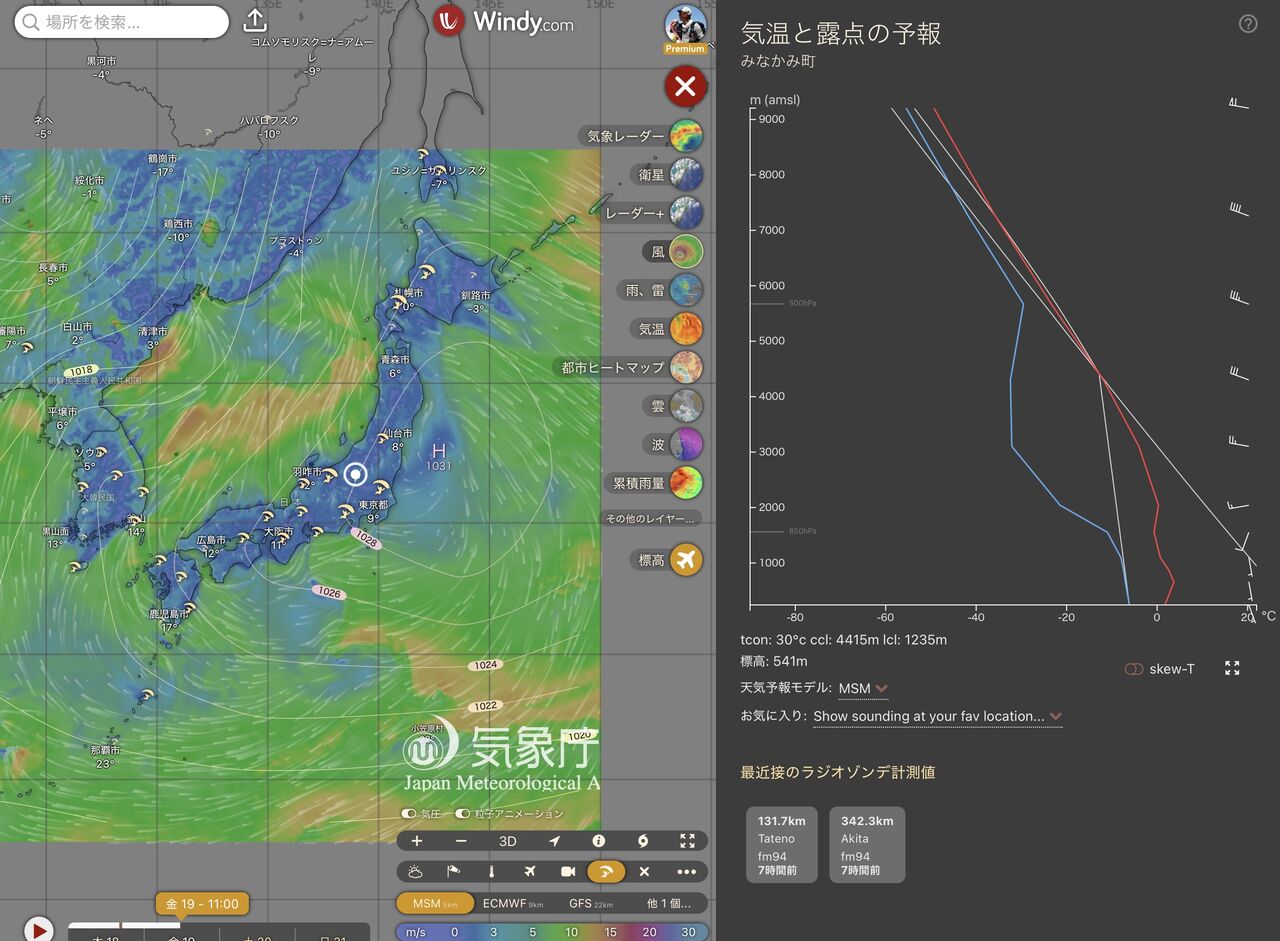Click the 金 19 - 11:00 timeline marker
Screen dimensions: 1280x941
pos(201,904)
